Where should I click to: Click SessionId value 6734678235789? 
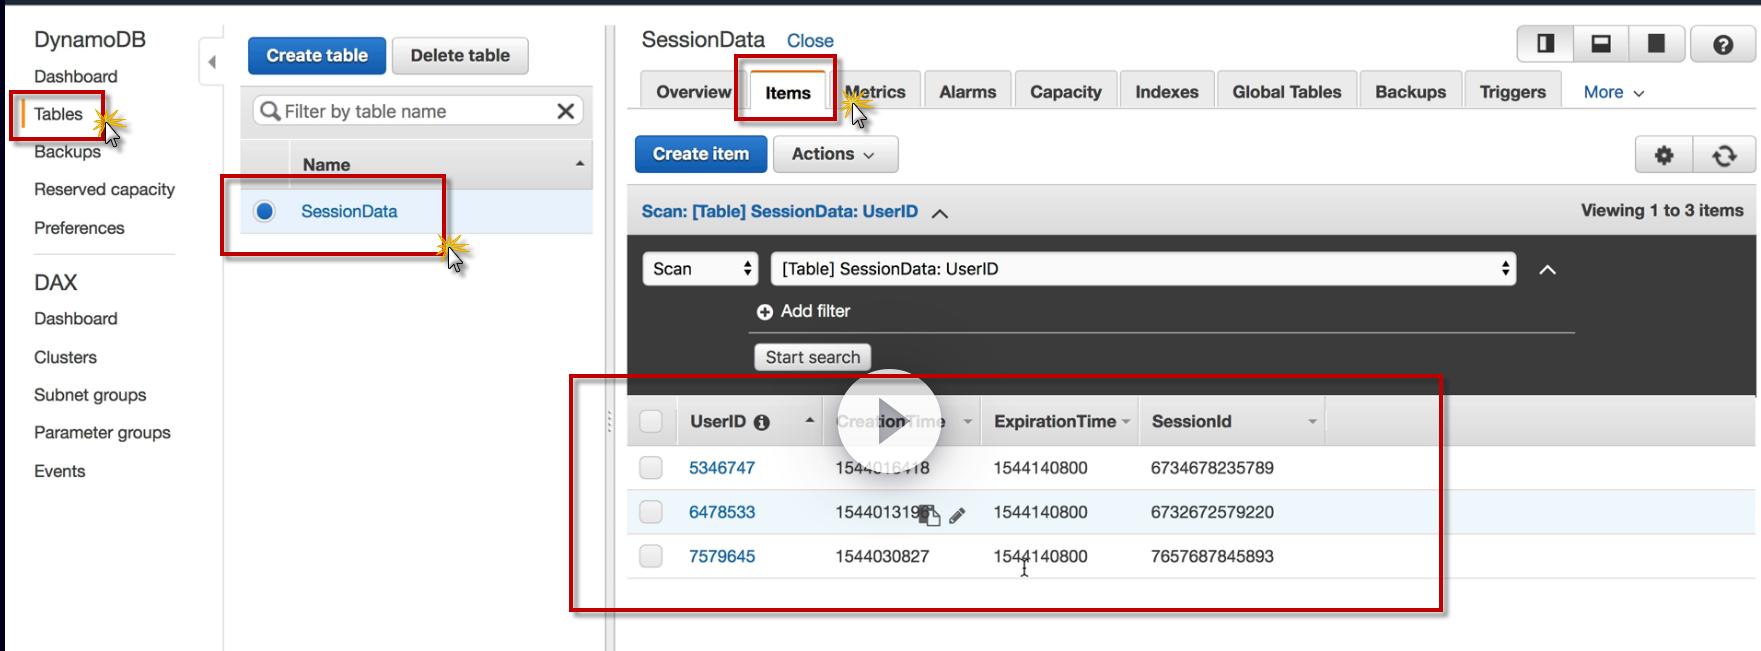tap(1212, 467)
